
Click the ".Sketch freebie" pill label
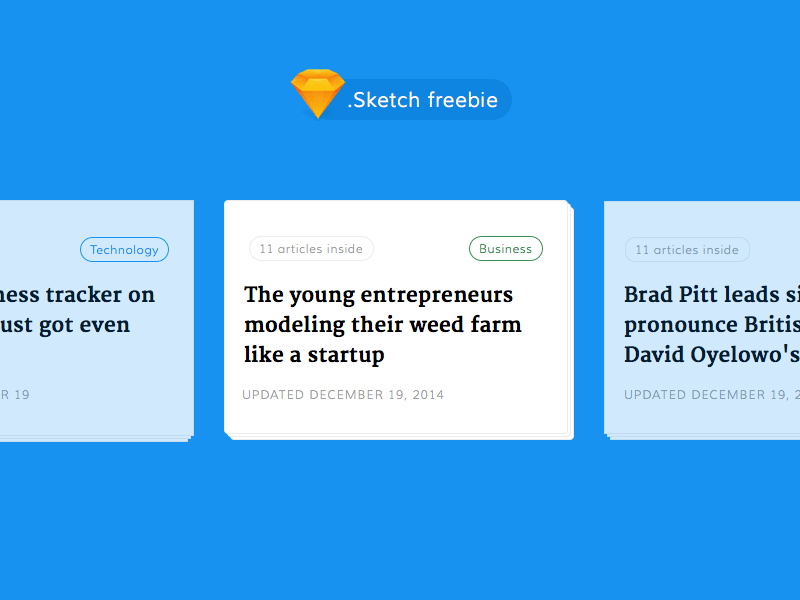[x=422, y=100]
